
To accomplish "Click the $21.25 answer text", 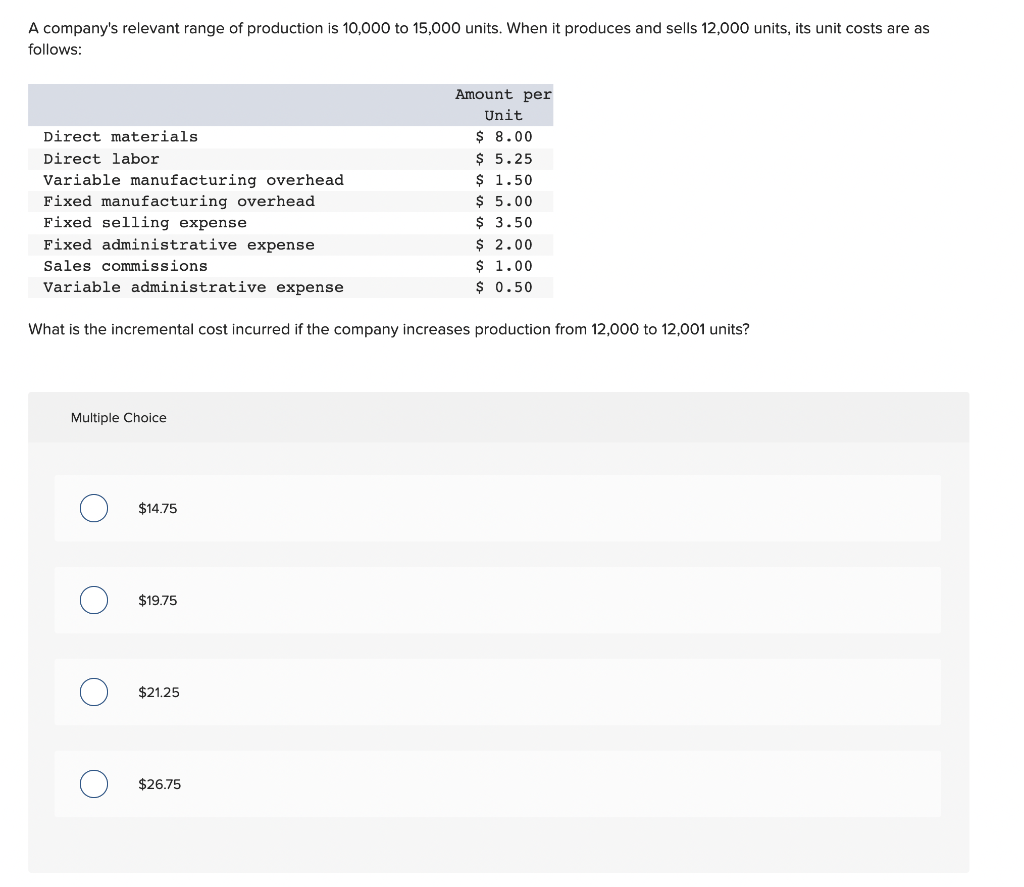I will [159, 692].
